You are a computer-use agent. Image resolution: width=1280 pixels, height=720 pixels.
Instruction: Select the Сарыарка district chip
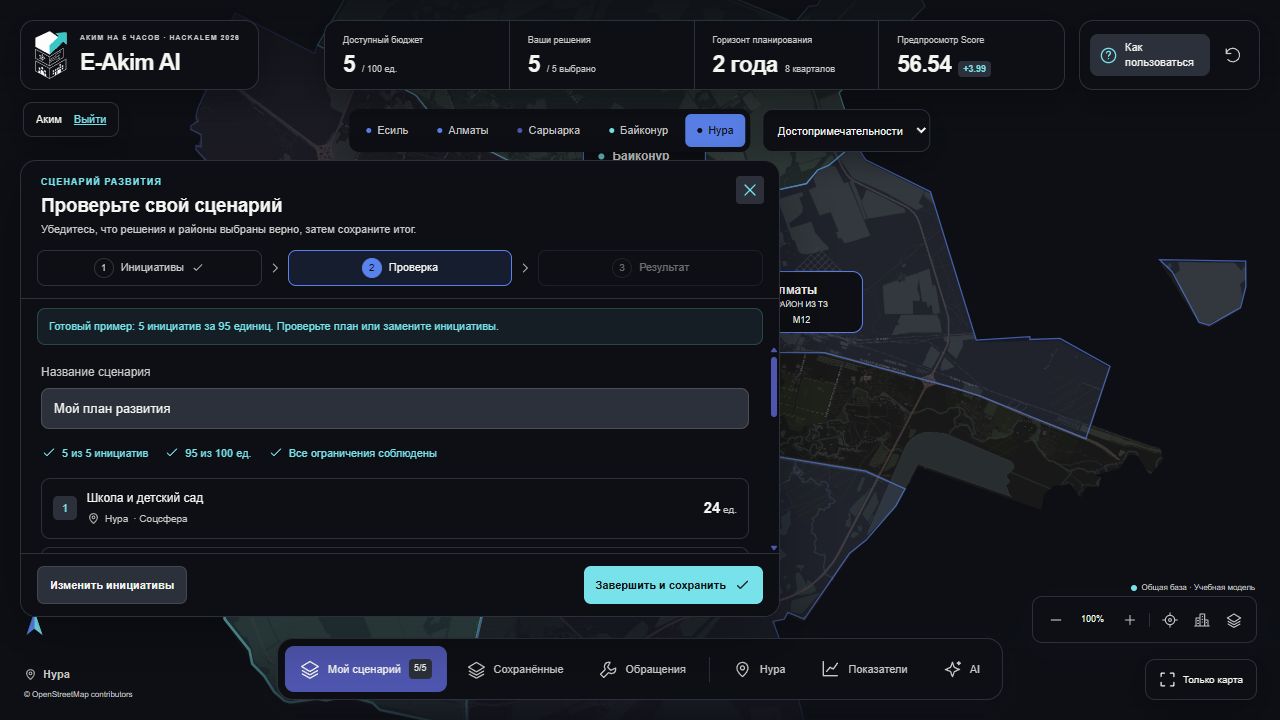click(548, 130)
